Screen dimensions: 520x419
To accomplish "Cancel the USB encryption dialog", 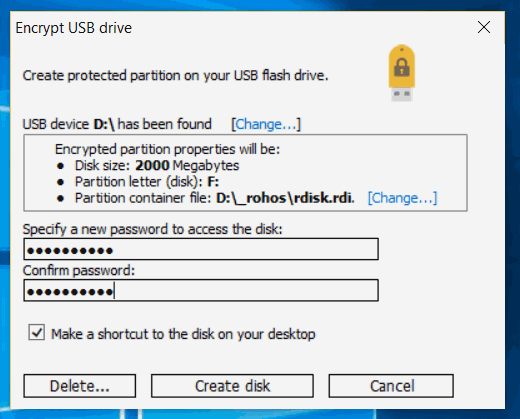I will point(391,386).
